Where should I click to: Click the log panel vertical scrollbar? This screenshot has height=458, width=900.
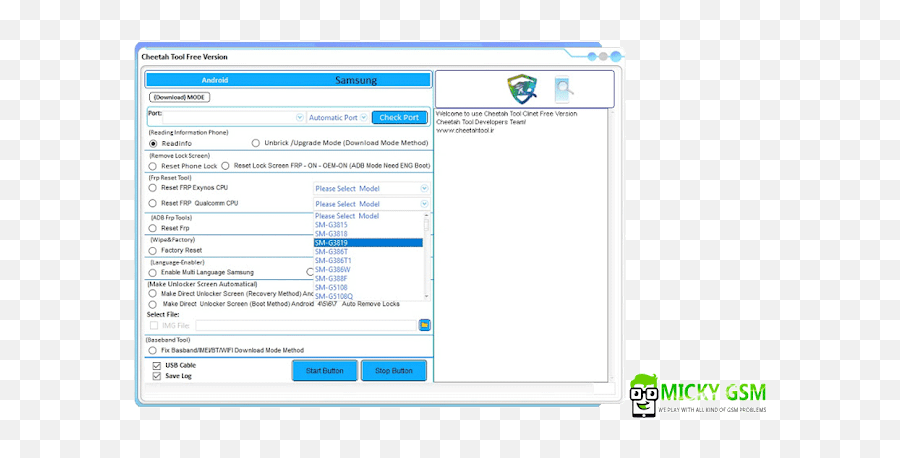click(611, 245)
